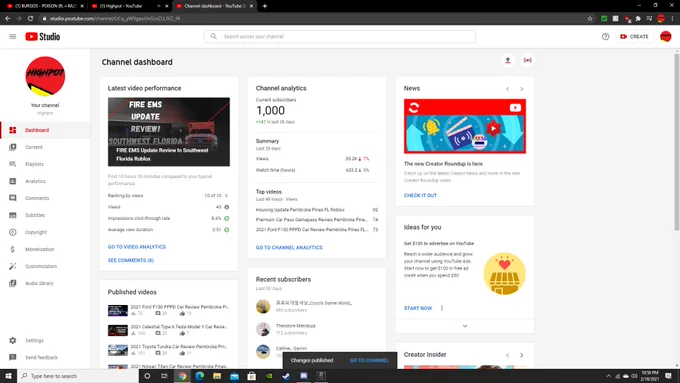Open Comments in the sidebar
This screenshot has width=680, height=383.
click(x=45, y=198)
